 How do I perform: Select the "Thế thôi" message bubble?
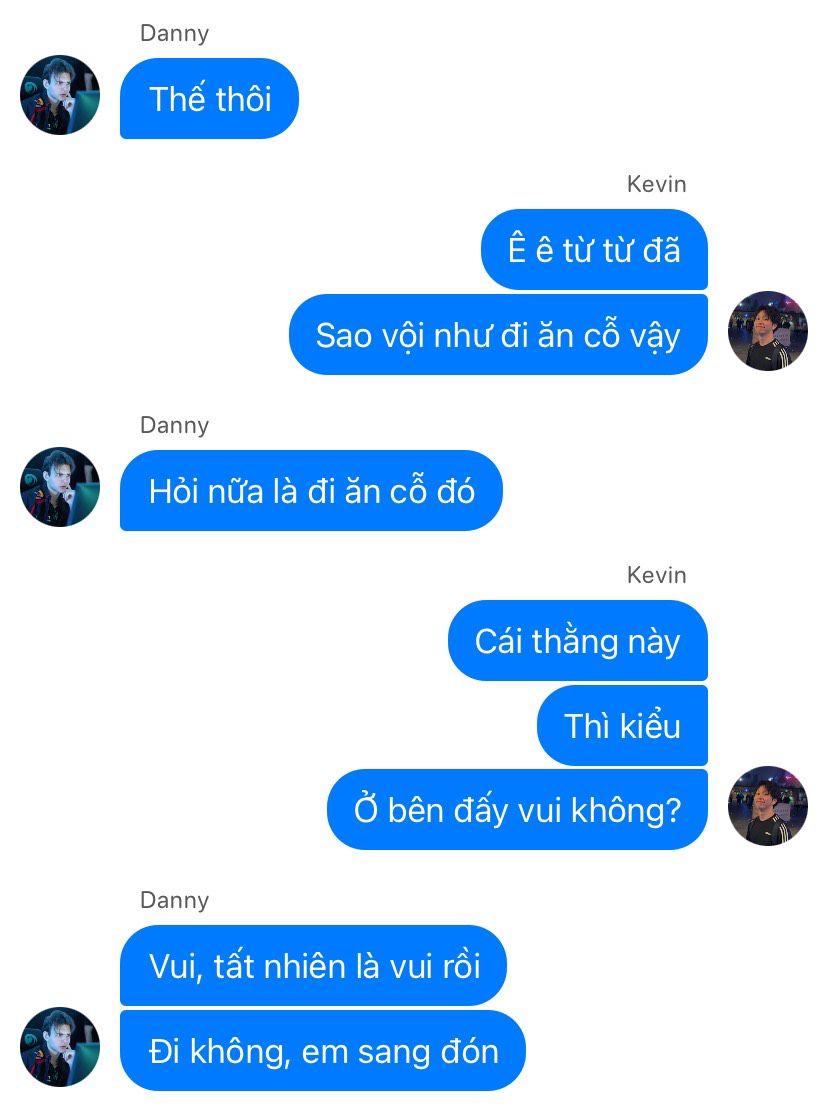(x=209, y=99)
